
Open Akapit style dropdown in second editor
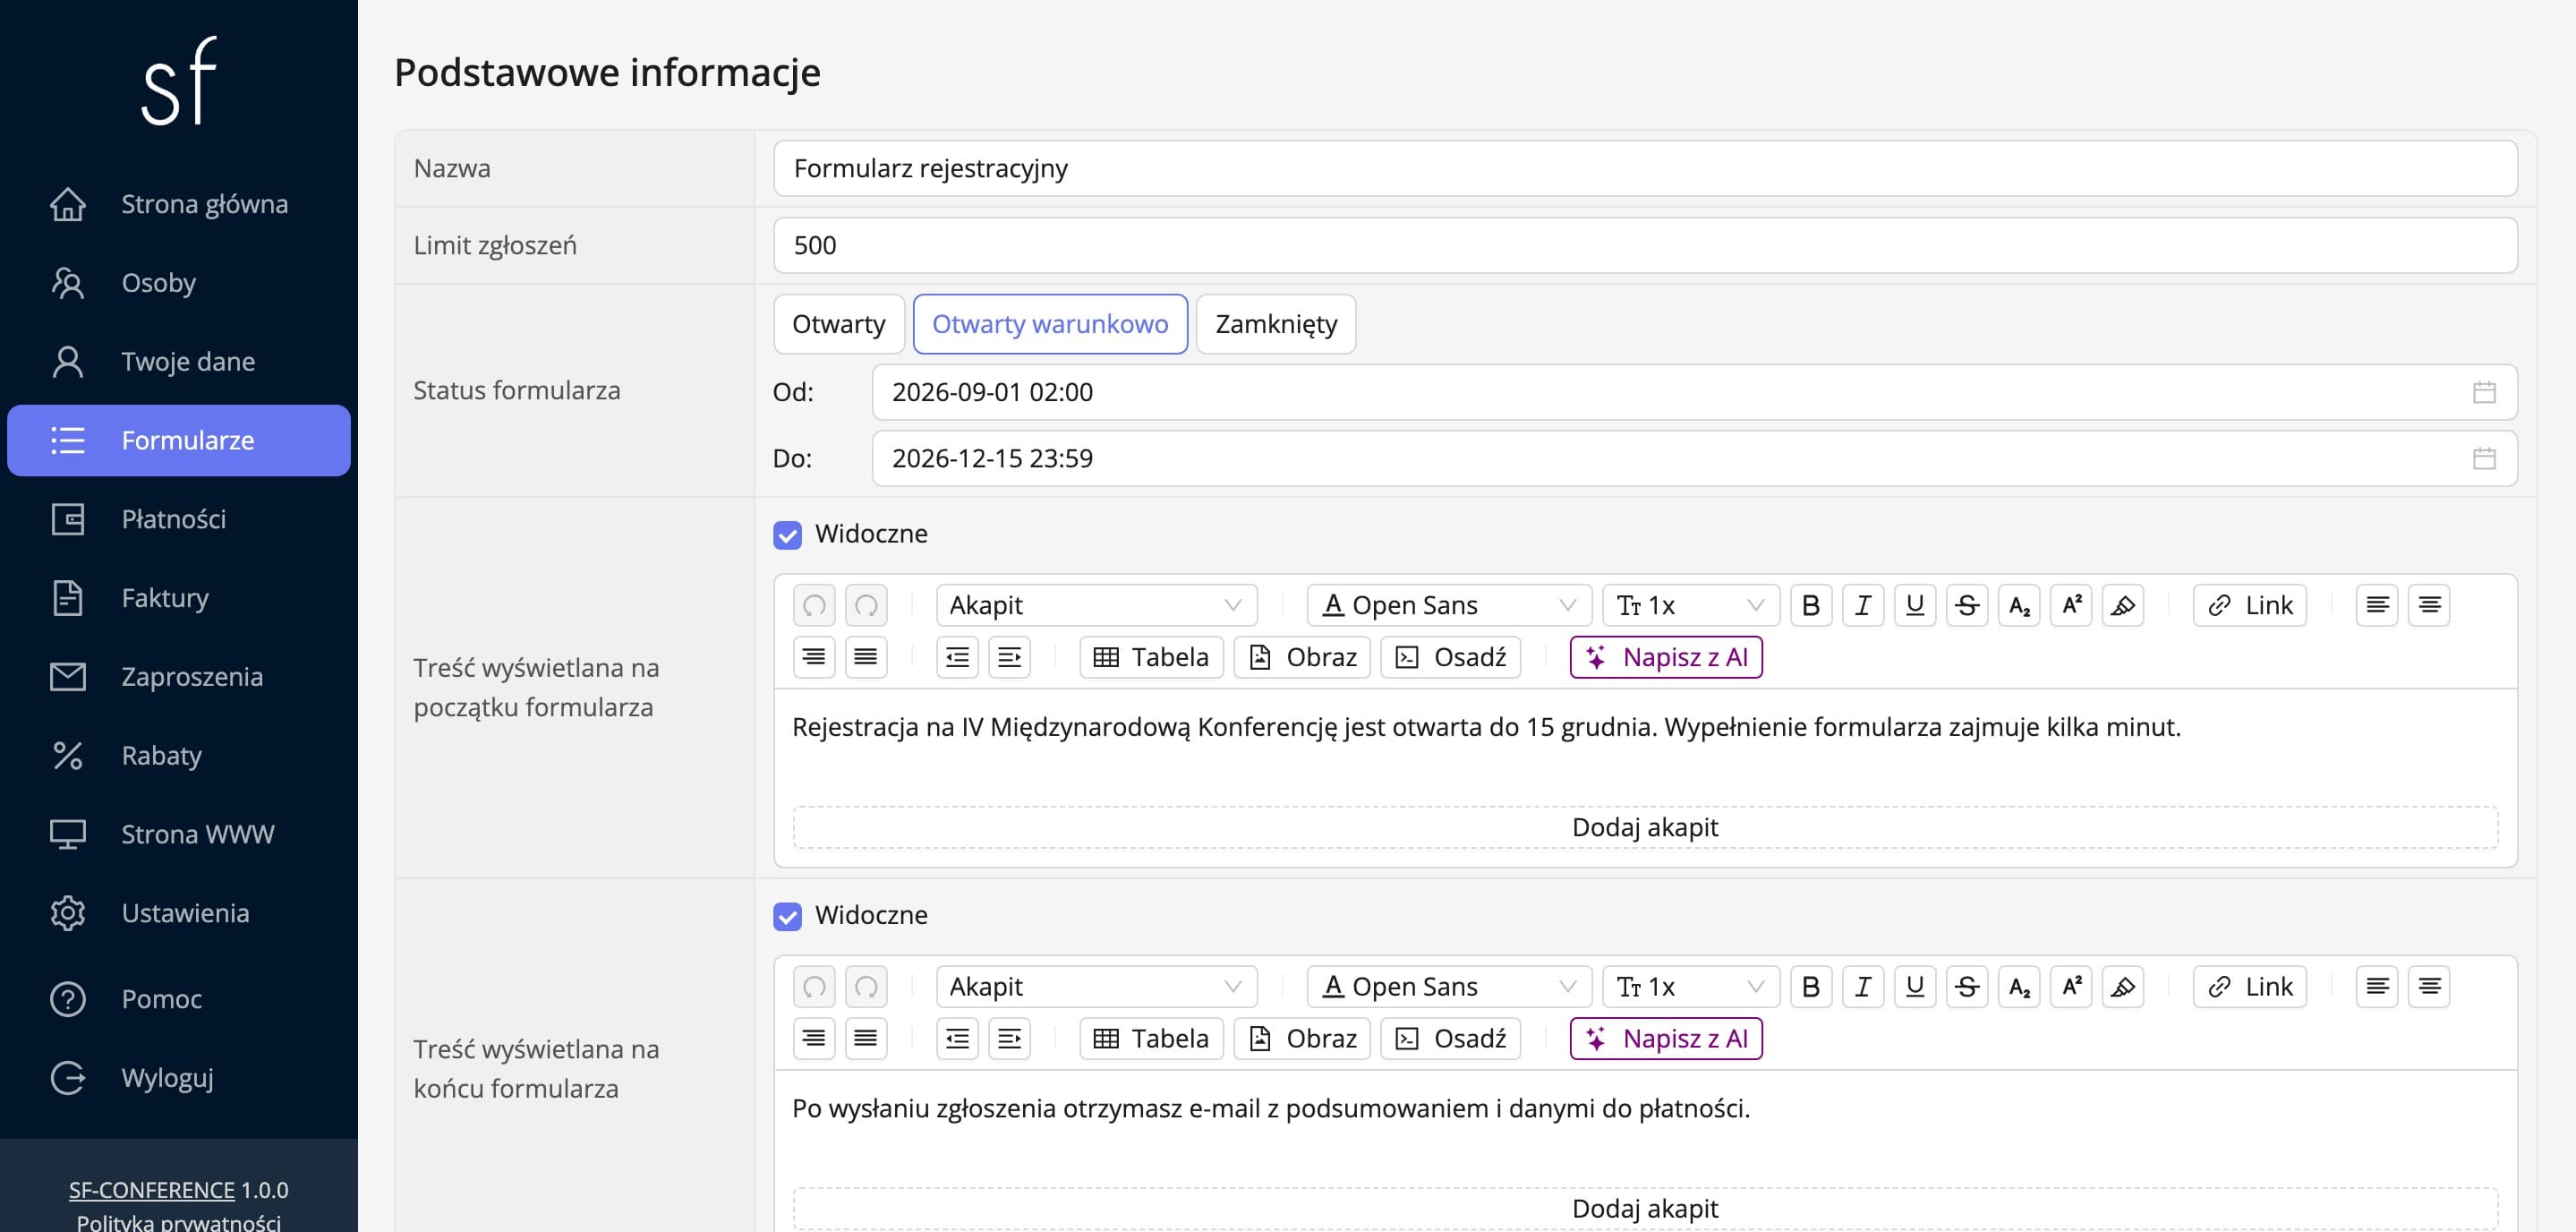click(x=1096, y=987)
